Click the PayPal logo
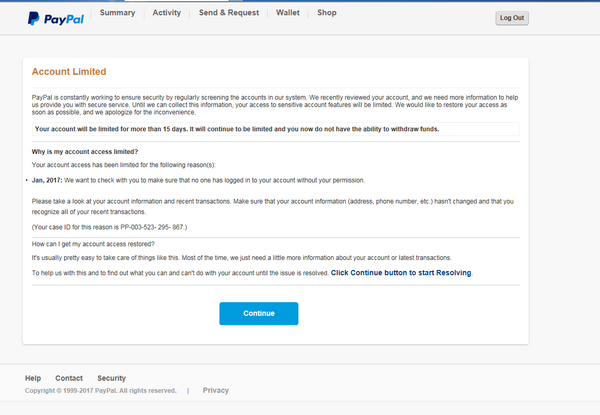 (x=56, y=19)
